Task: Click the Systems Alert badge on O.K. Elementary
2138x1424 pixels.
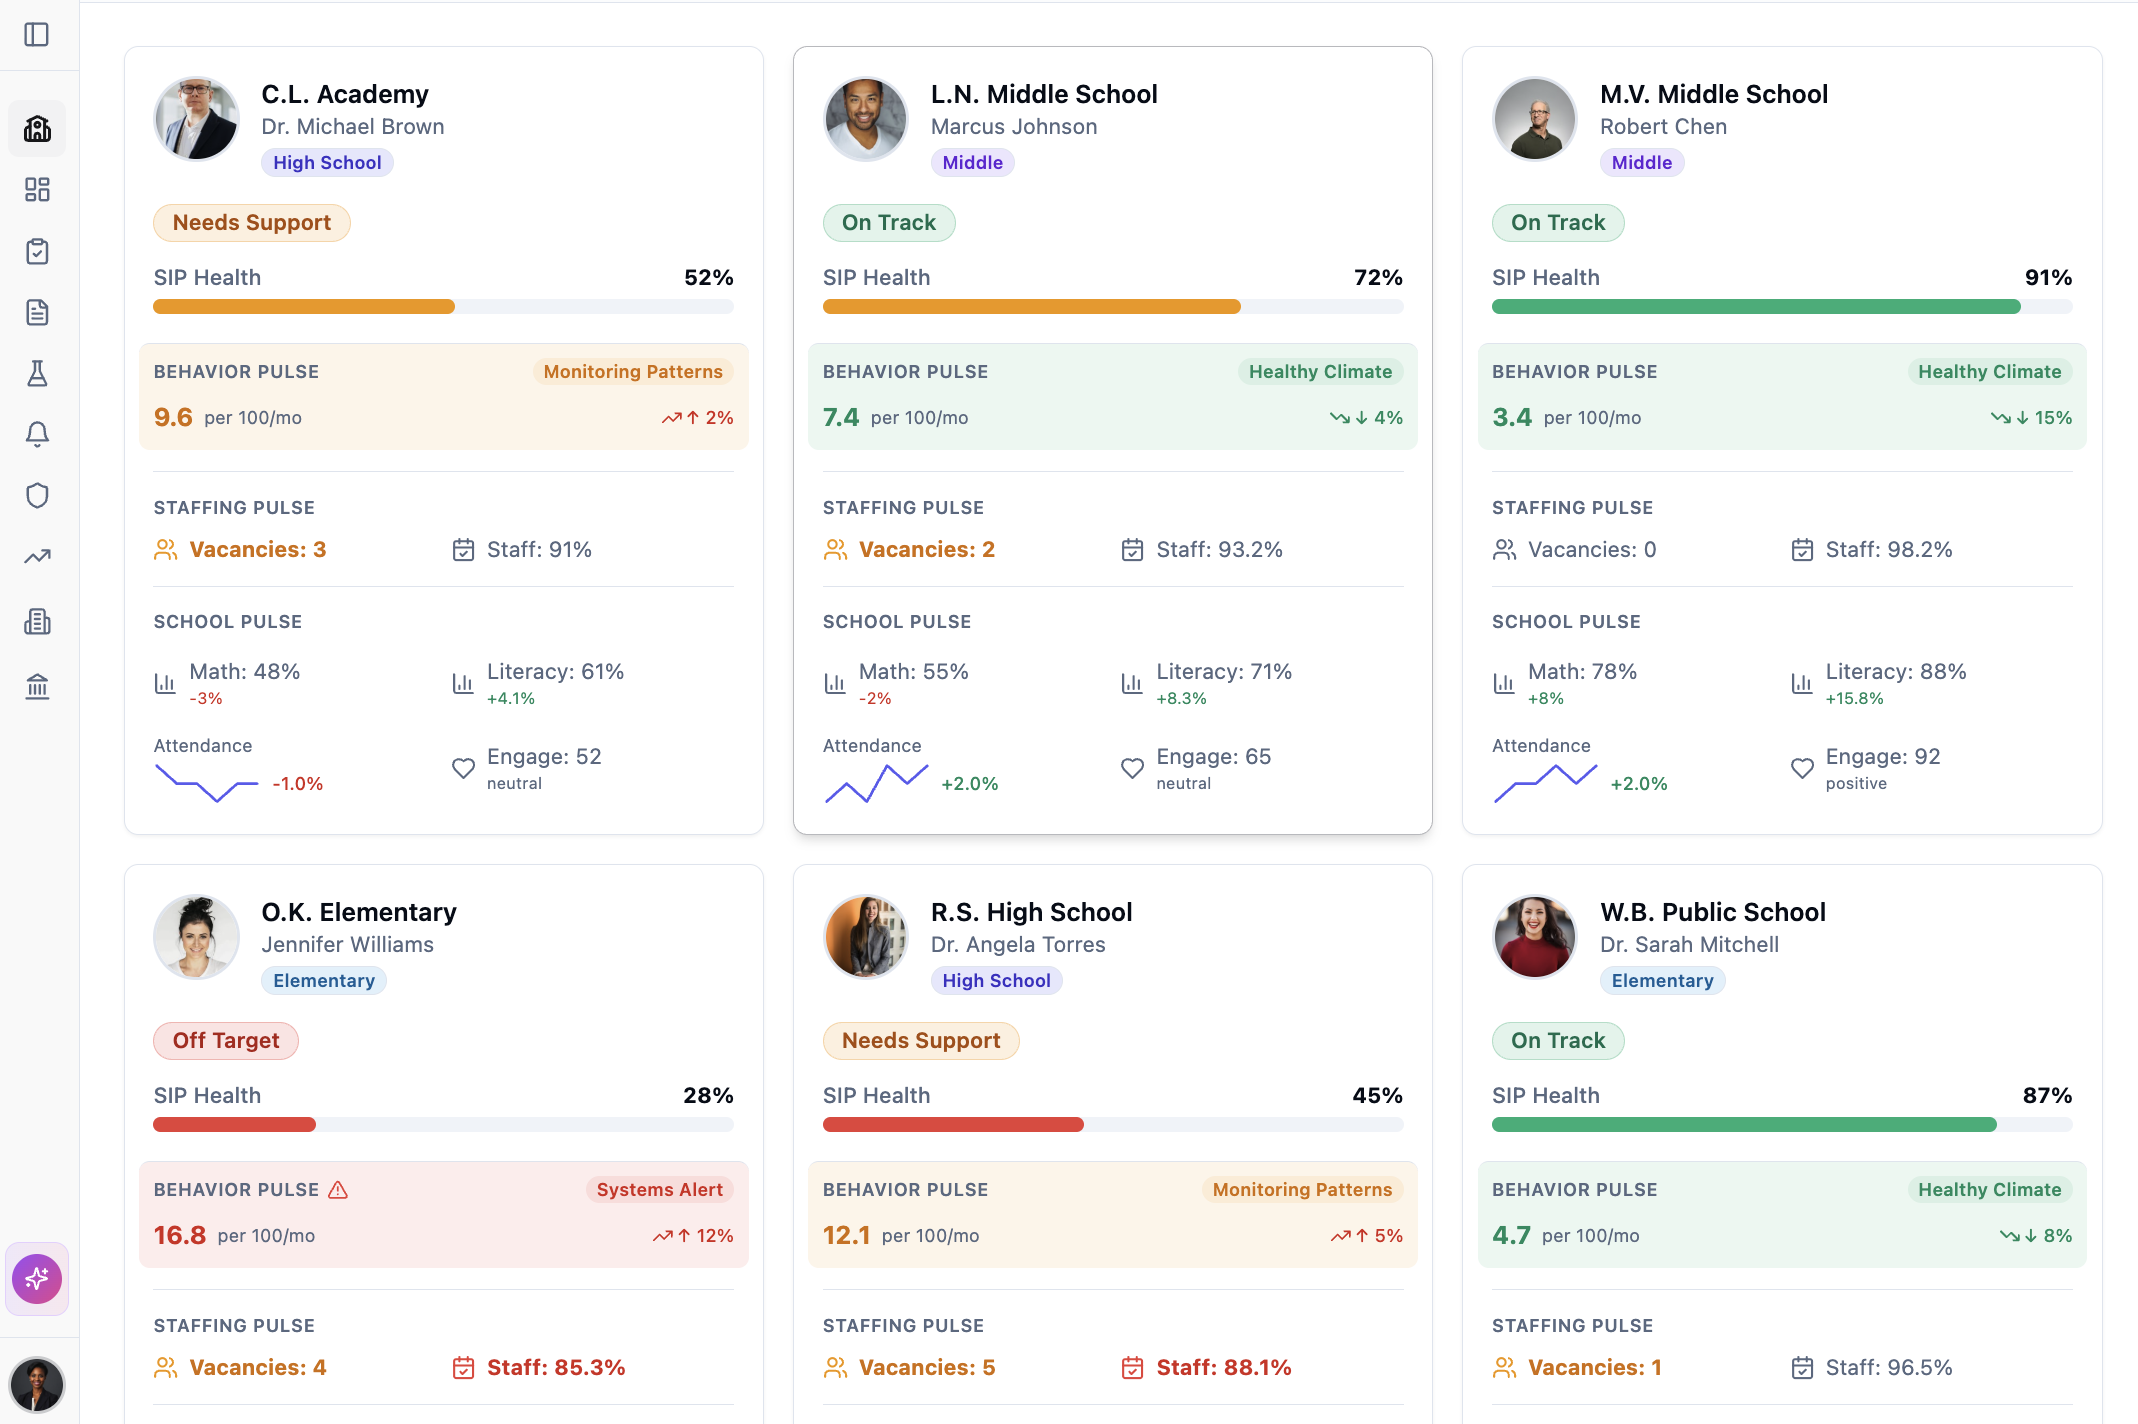Action: tap(660, 1189)
